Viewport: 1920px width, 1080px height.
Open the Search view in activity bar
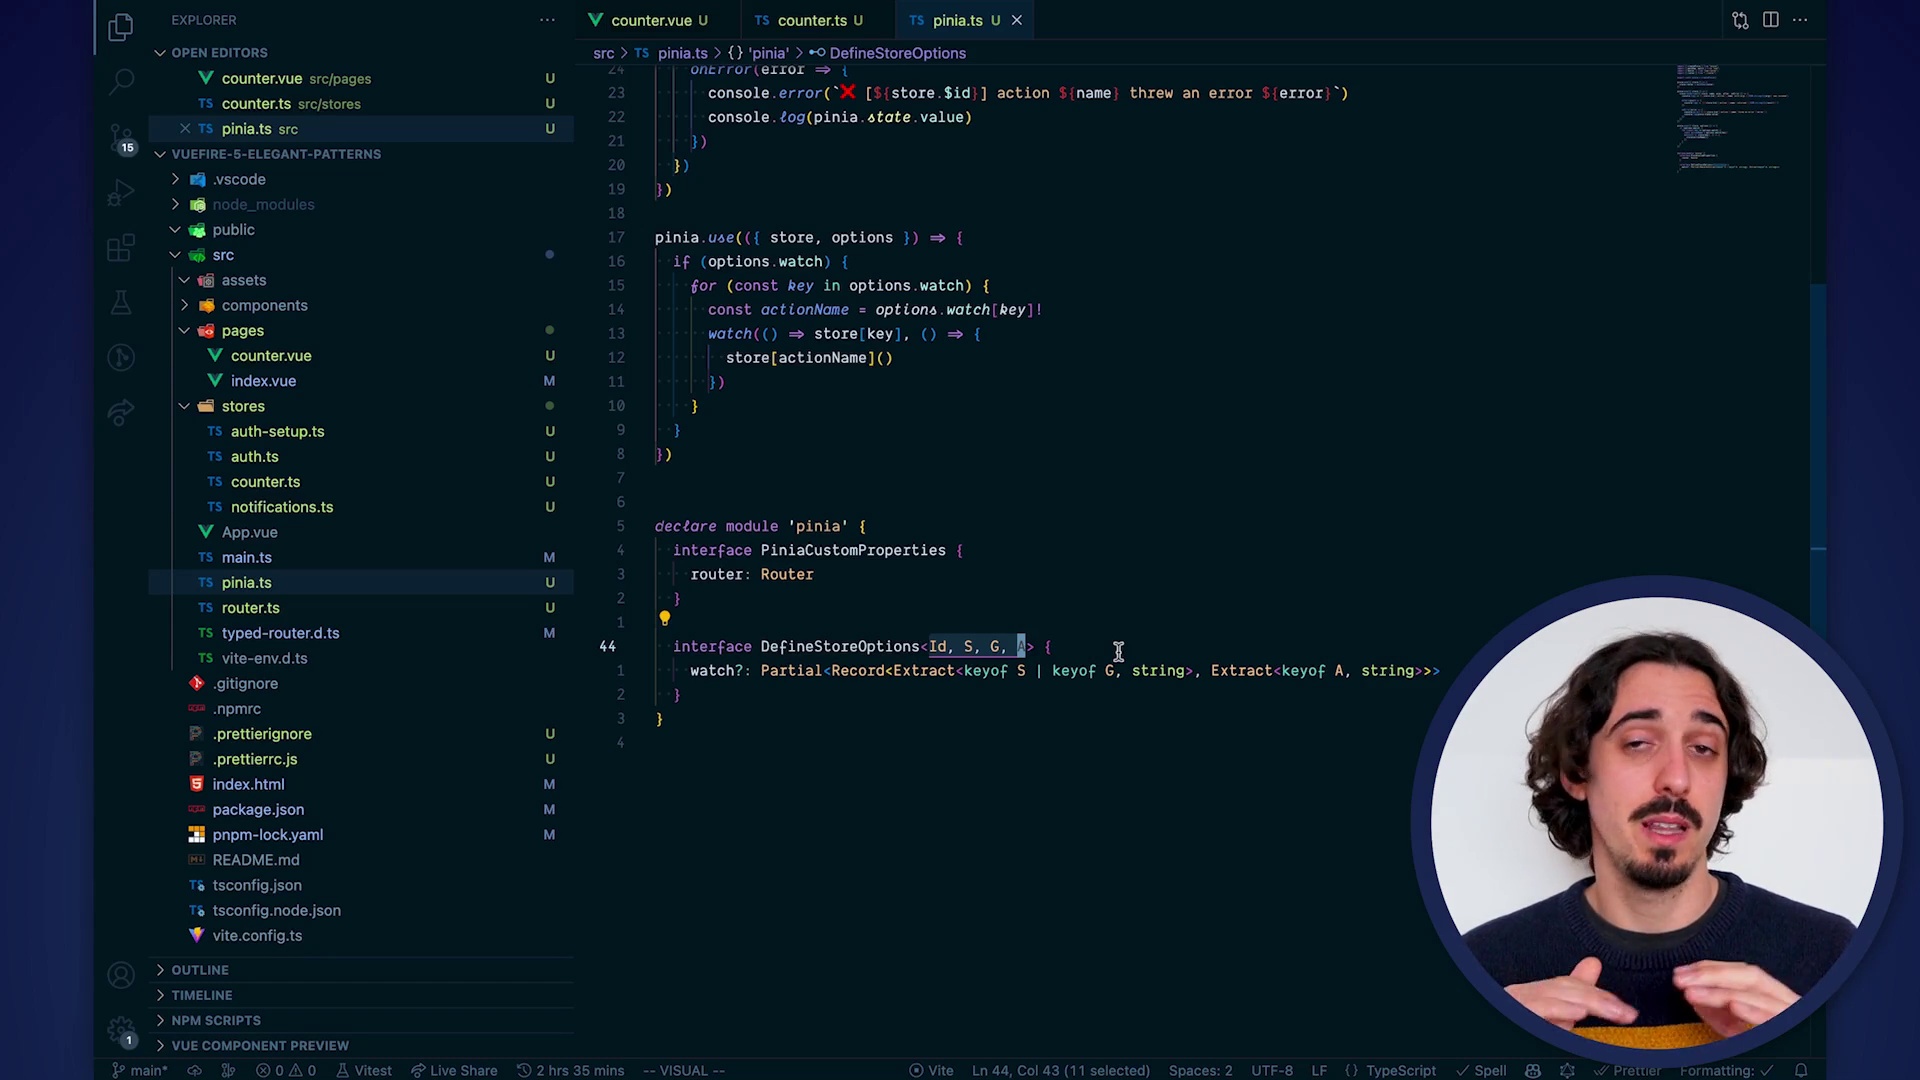click(x=121, y=80)
